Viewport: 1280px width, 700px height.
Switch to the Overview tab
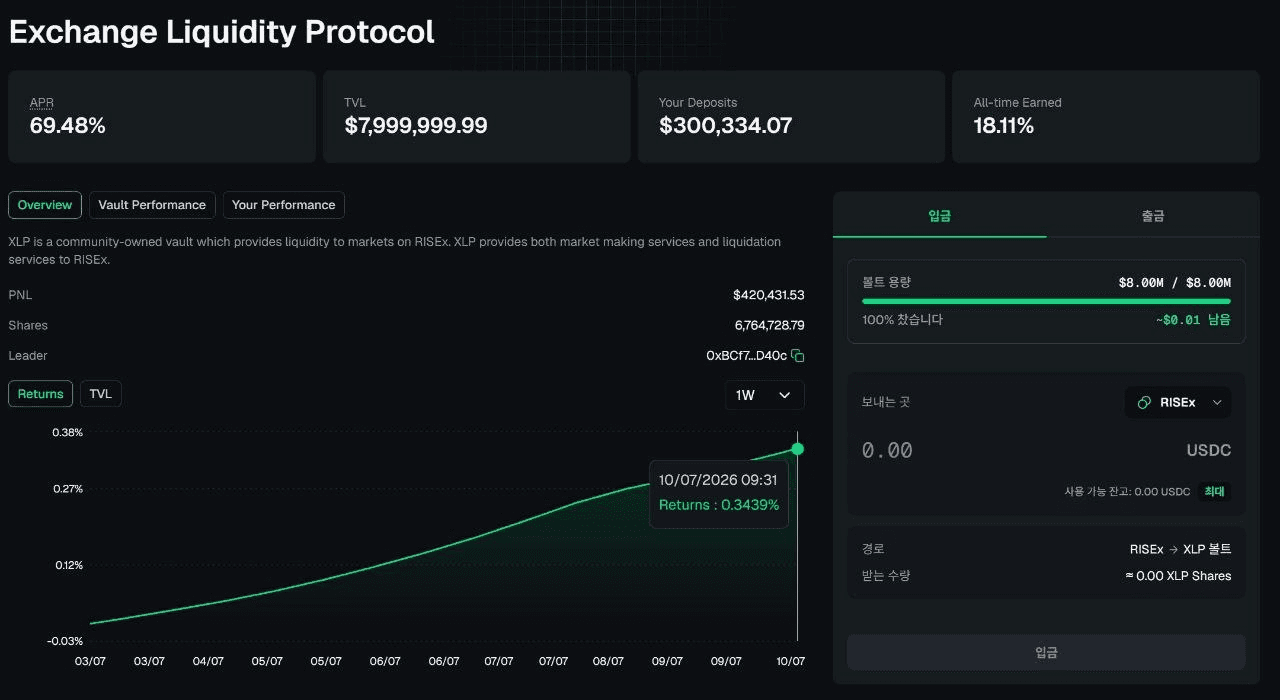[45, 205]
